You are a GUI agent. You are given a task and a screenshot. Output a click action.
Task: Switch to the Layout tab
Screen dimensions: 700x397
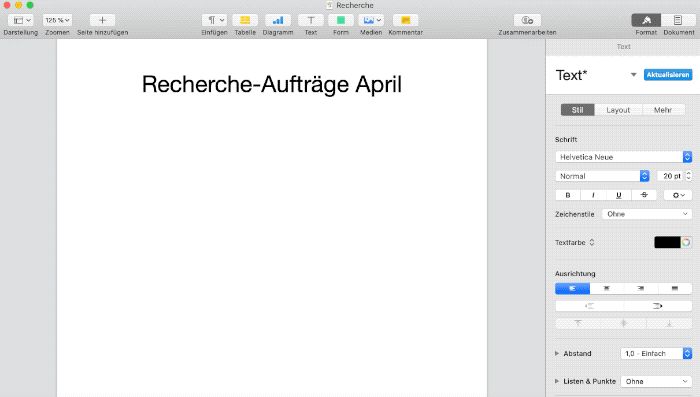[x=618, y=110]
